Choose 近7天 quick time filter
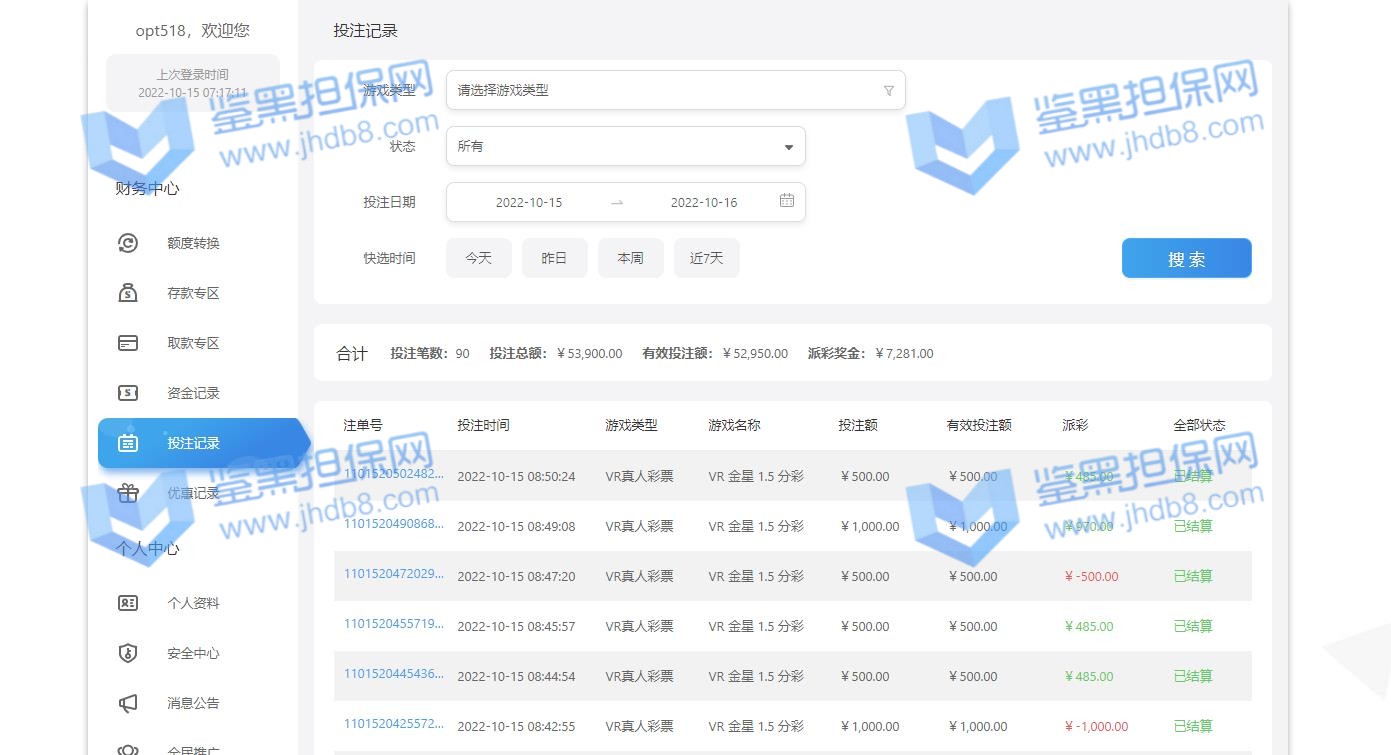 point(706,258)
